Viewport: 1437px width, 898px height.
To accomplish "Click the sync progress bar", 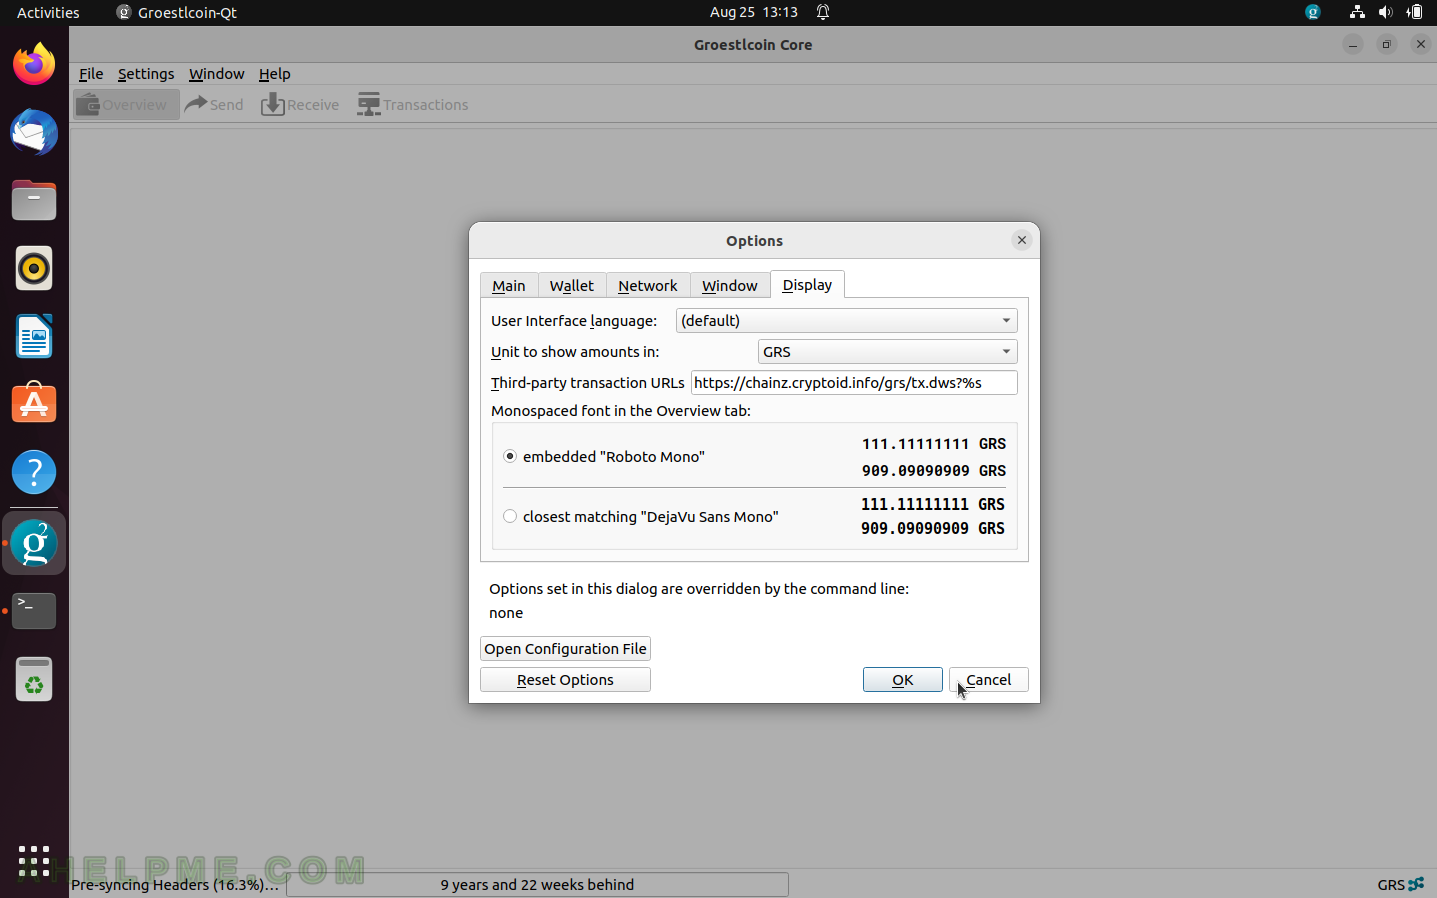I will pos(537,884).
